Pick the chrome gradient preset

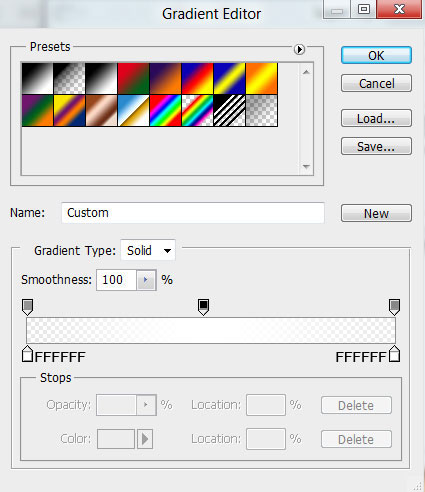(133, 110)
